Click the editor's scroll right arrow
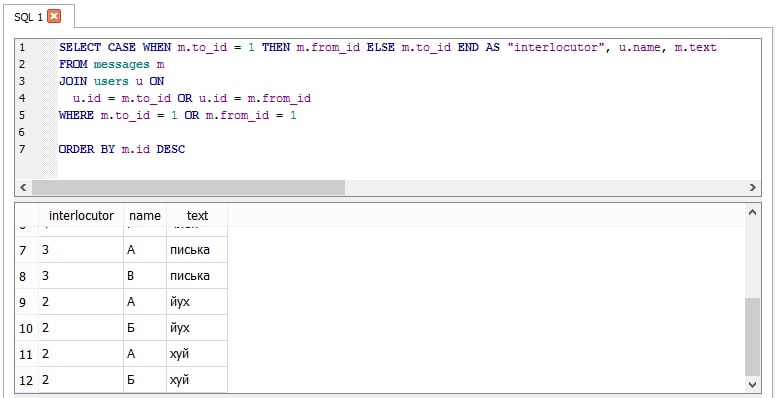 click(752, 188)
